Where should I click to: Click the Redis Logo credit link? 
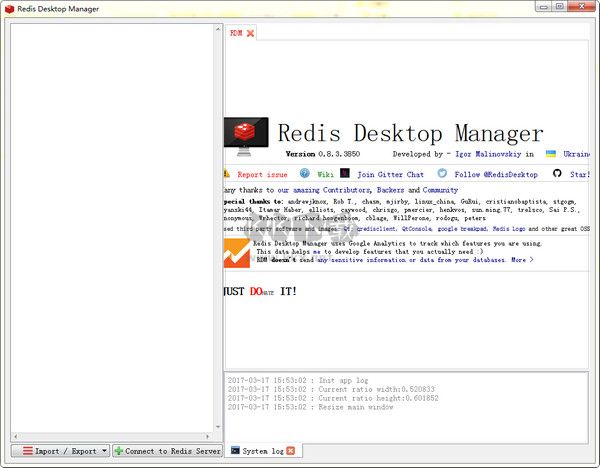pos(509,229)
